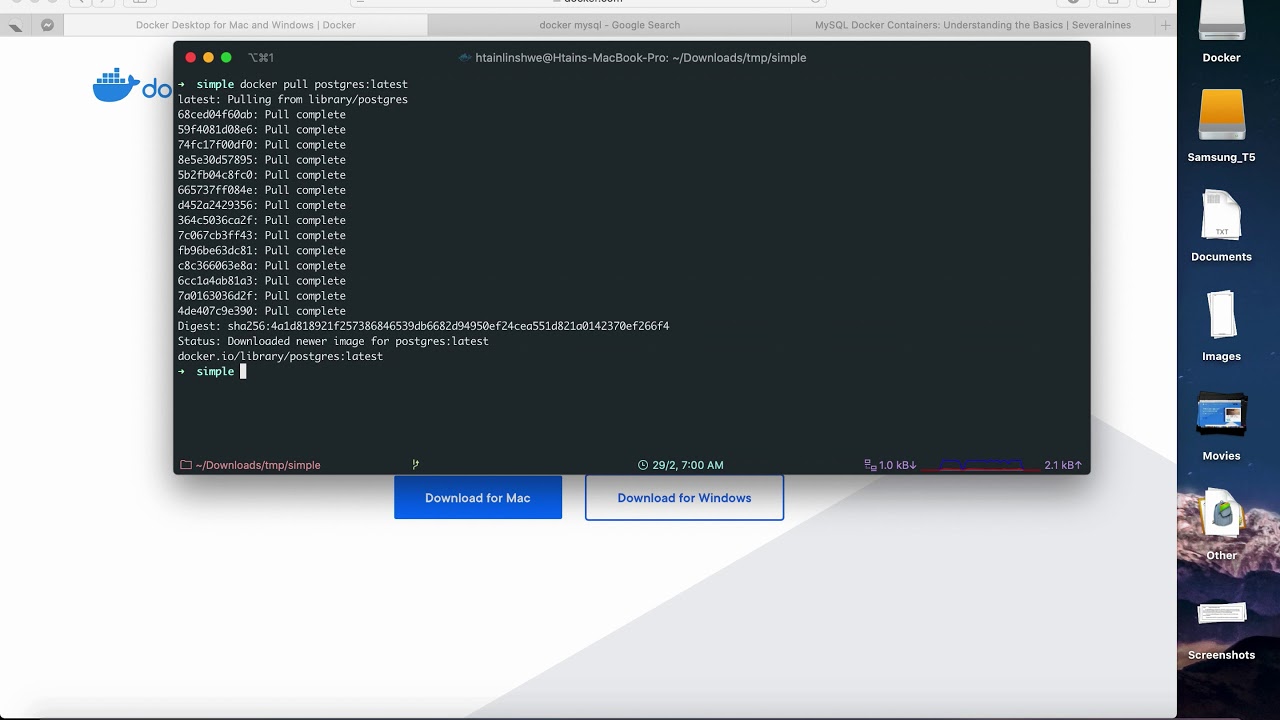
Task: Click the 1.0 kB download rate indicator
Action: [x=898, y=465]
